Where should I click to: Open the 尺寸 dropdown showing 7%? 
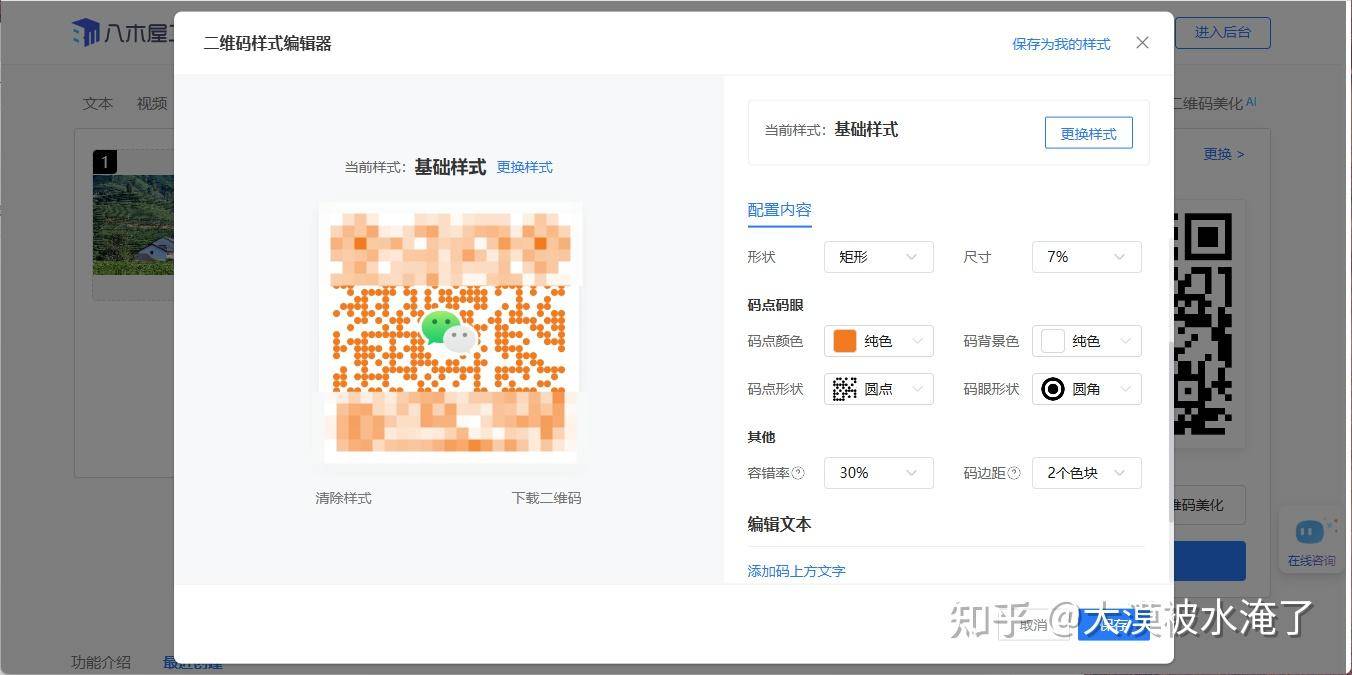tap(1087, 257)
